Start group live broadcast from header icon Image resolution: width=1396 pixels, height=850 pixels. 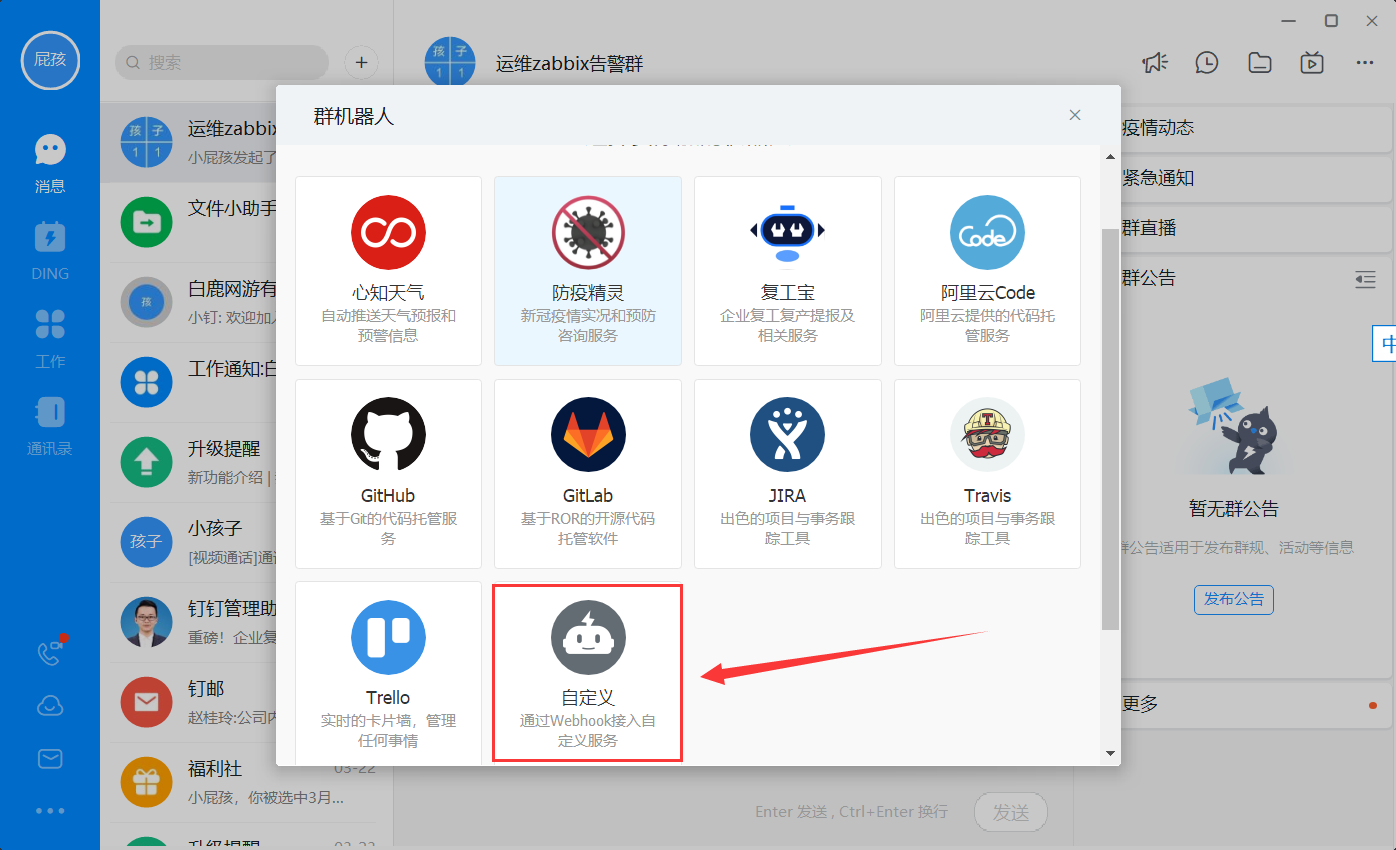pyautogui.click(x=1312, y=62)
